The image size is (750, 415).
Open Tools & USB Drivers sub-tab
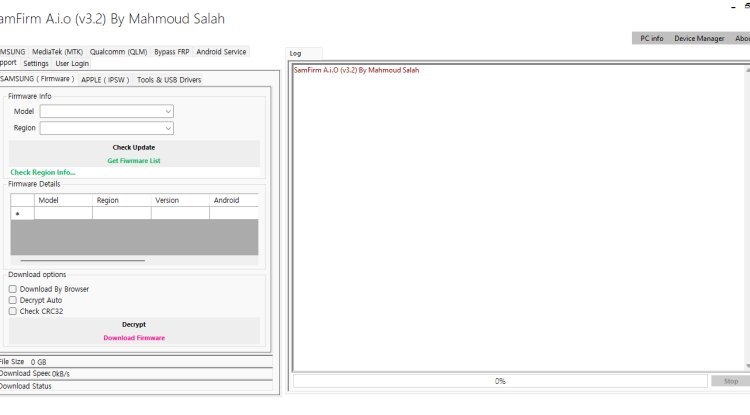click(169, 80)
